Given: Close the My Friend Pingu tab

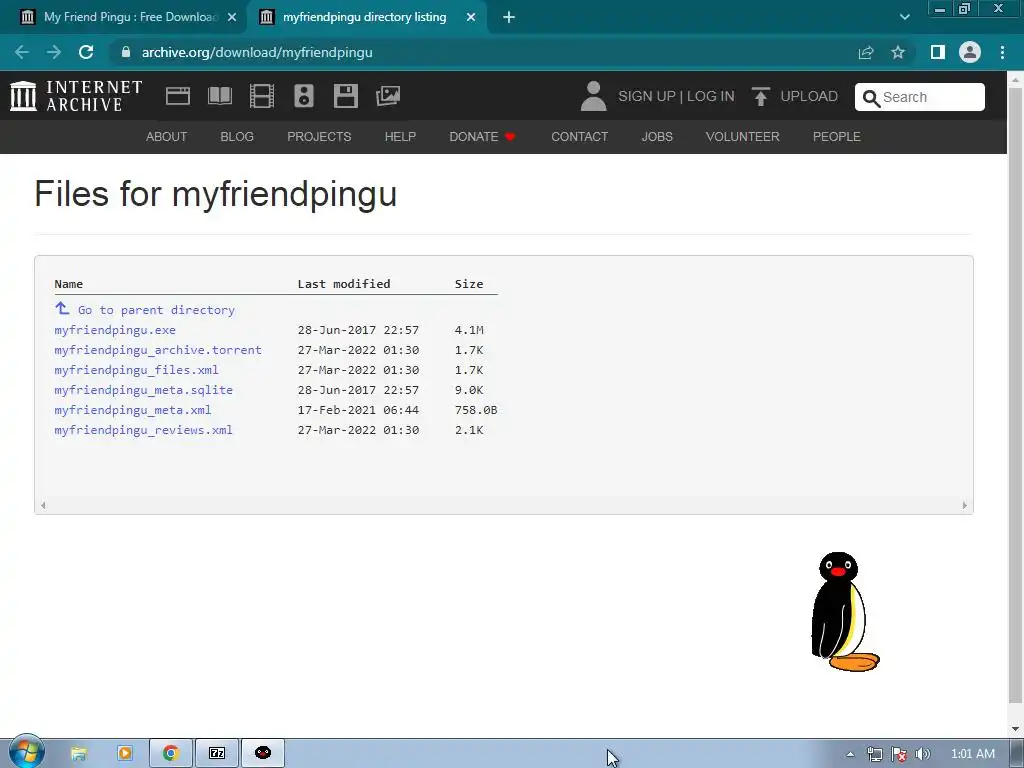Looking at the screenshot, I should 232,17.
